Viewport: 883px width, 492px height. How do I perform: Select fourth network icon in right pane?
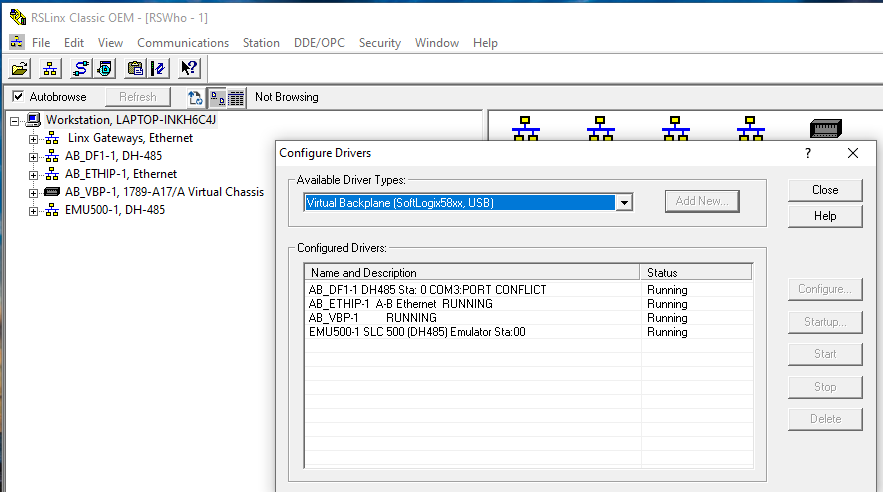click(x=751, y=128)
